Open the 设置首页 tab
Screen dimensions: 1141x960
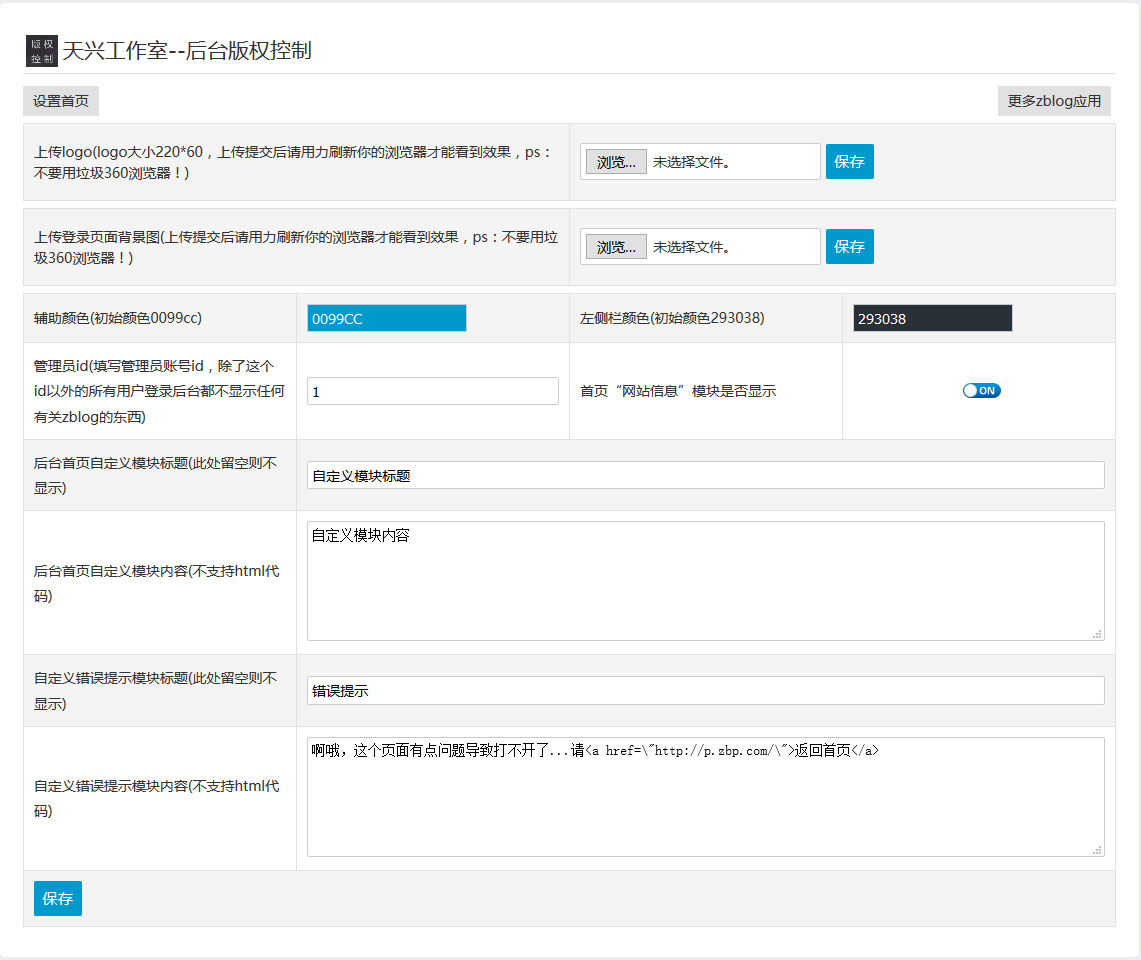pos(61,101)
